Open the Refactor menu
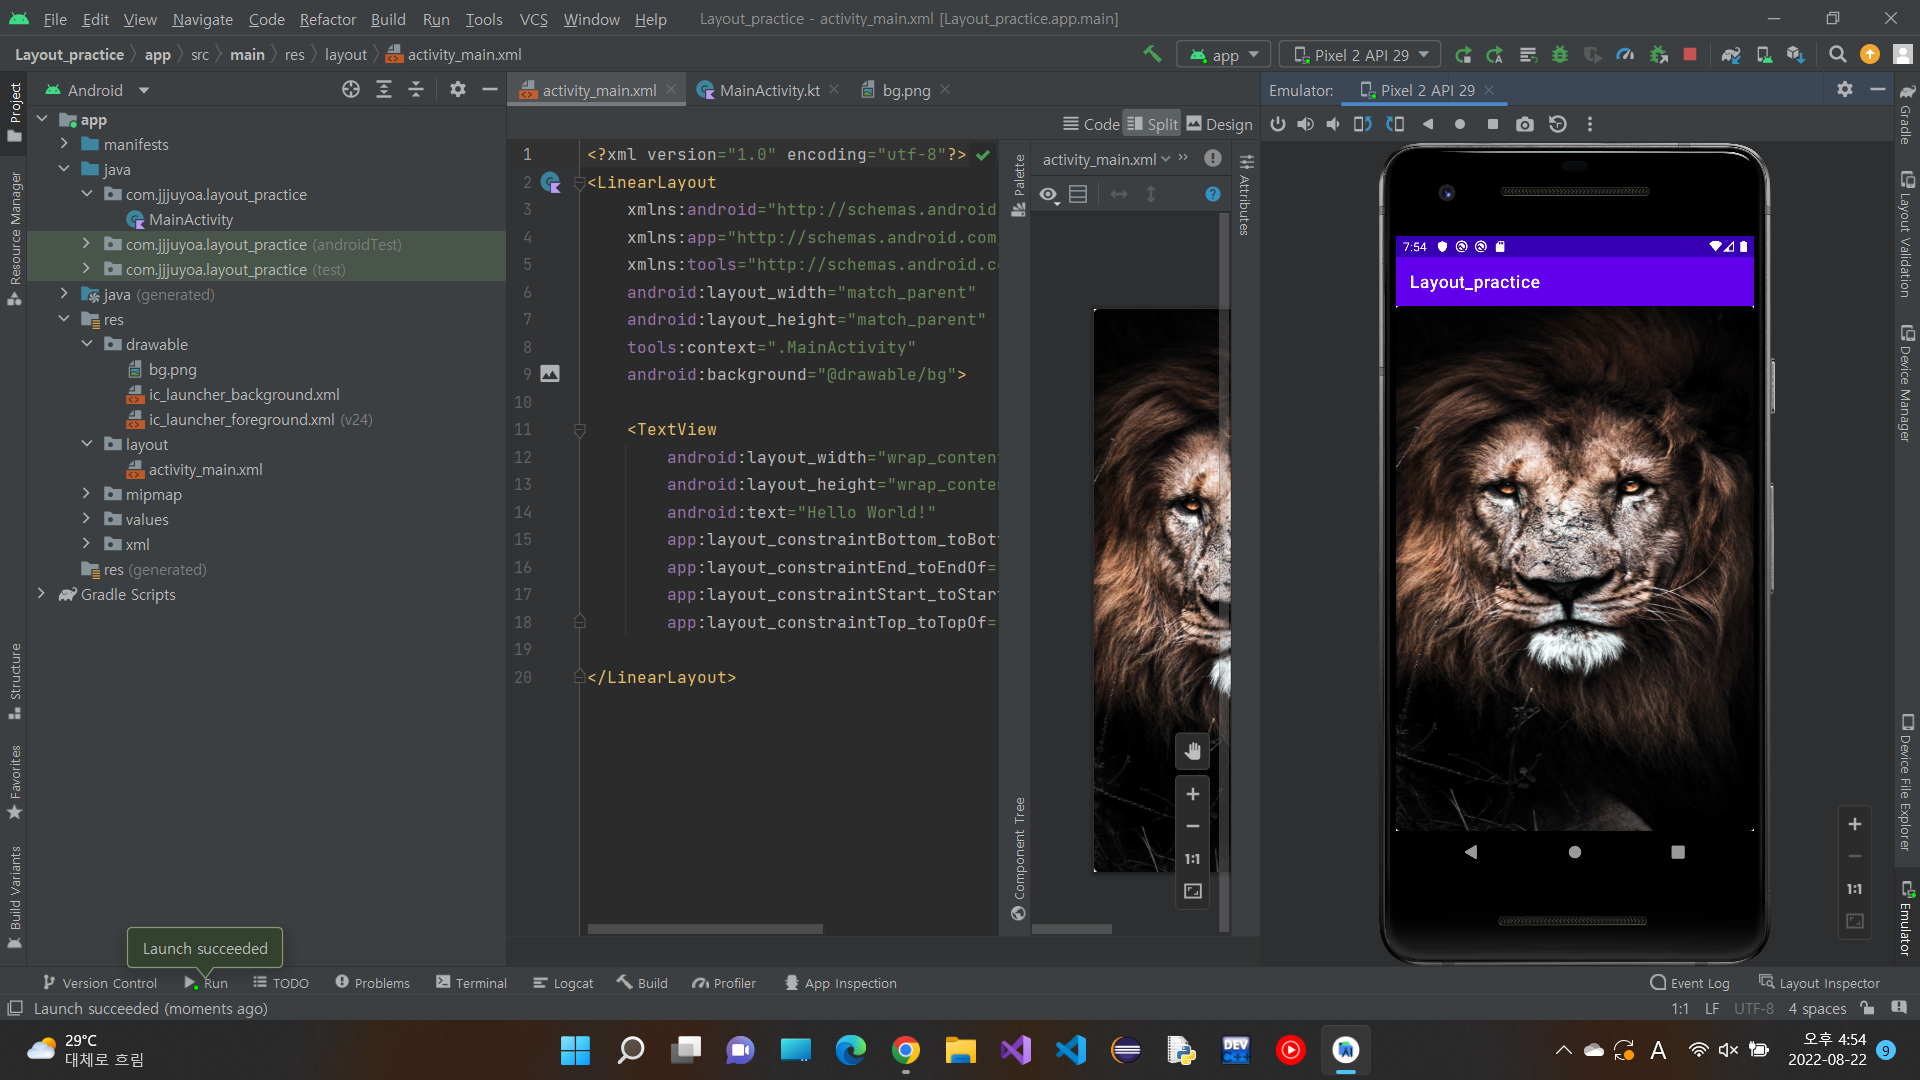Image resolution: width=1920 pixels, height=1080 pixels. [x=327, y=19]
